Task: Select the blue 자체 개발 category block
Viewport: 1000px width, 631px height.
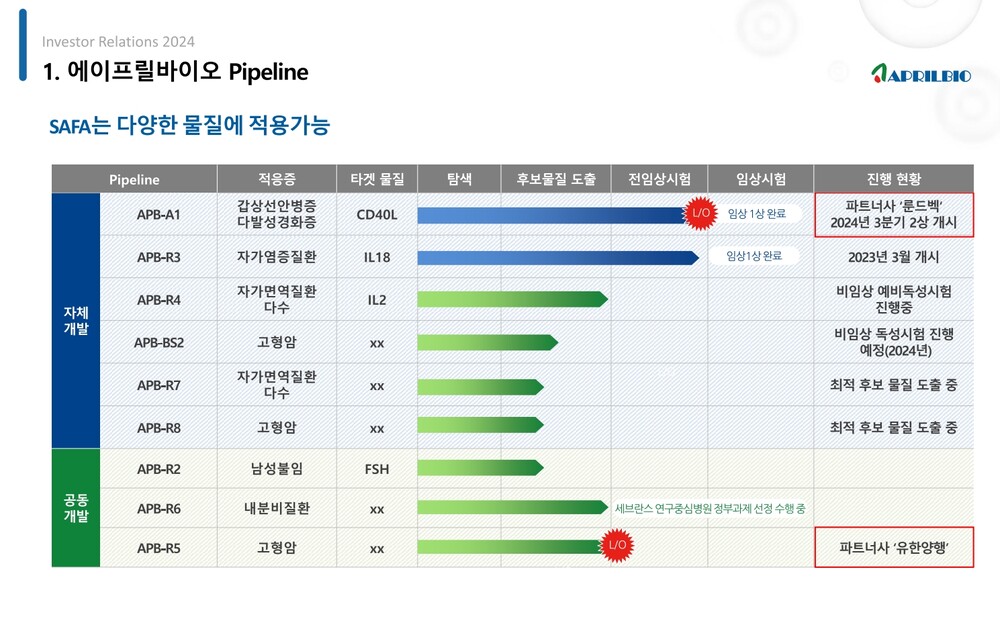Action: [x=76, y=320]
